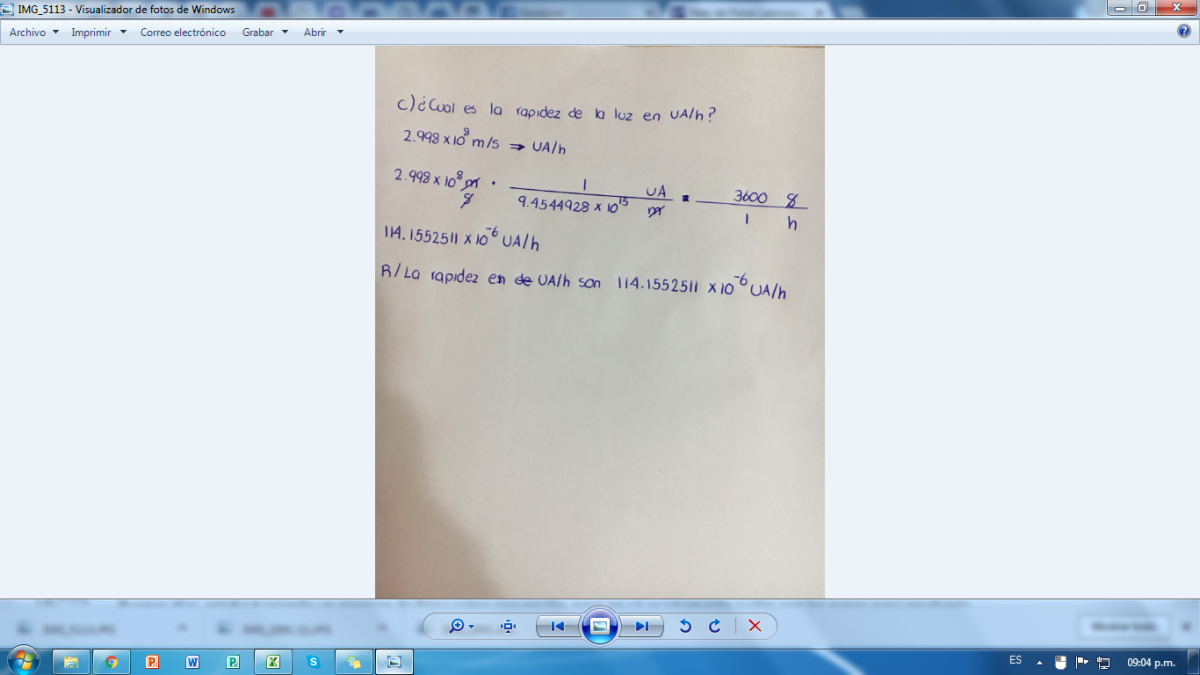Open the Archivo menu

tap(34, 32)
